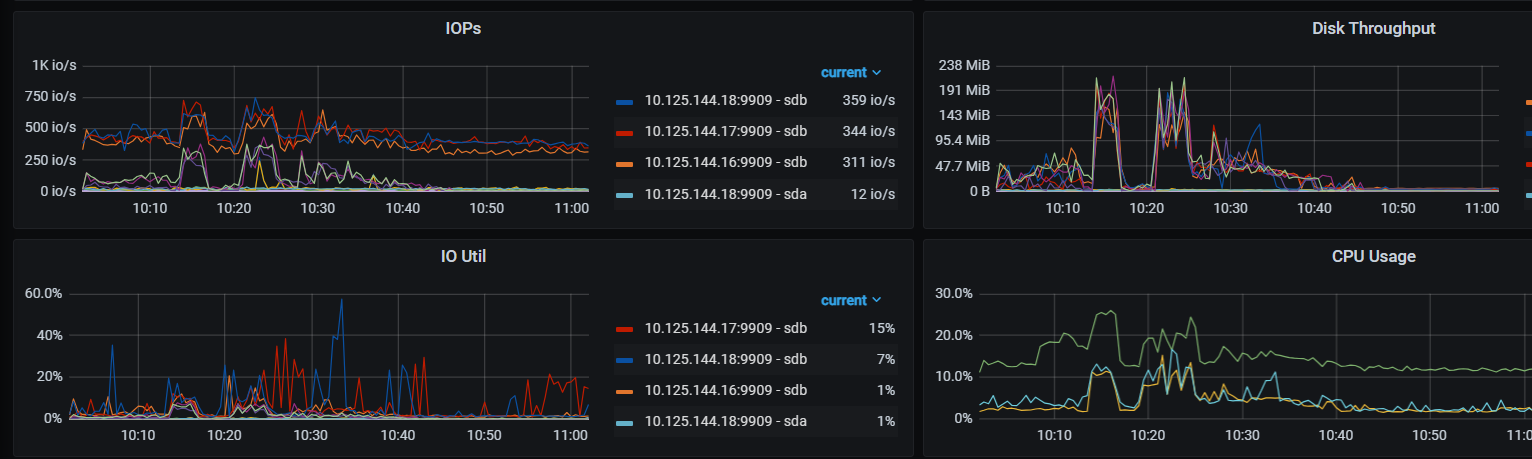Toggle 10.125.144.18:9909 - sdb series label in IOPs legend
The height and width of the screenshot is (459, 1532).
(x=725, y=101)
